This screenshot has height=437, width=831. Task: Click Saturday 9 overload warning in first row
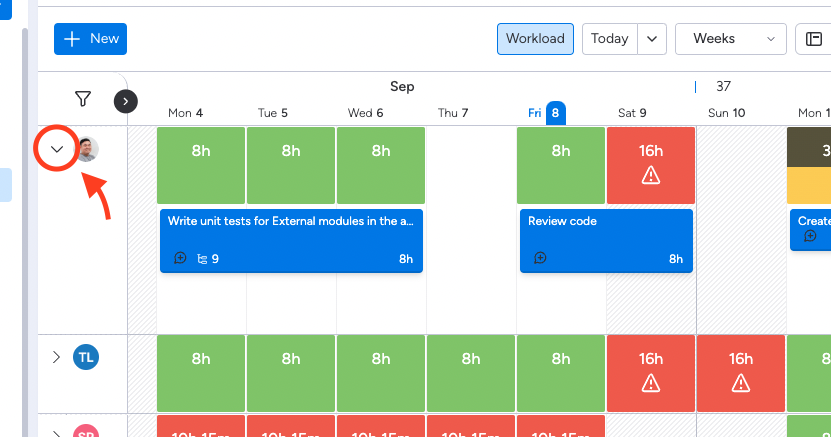(651, 176)
